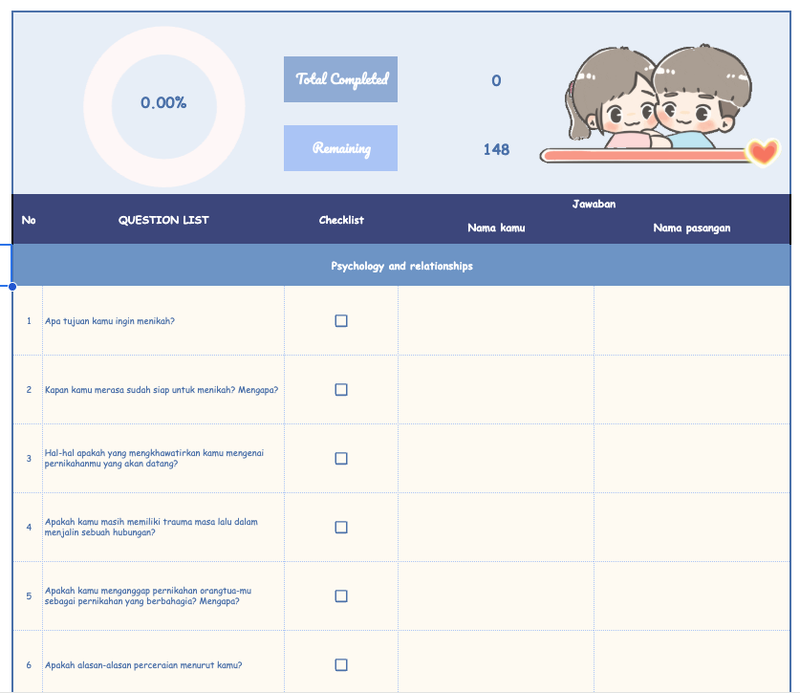This screenshot has height=693, width=800.
Task: Select the 'Checklist' column header
Action: [341, 220]
